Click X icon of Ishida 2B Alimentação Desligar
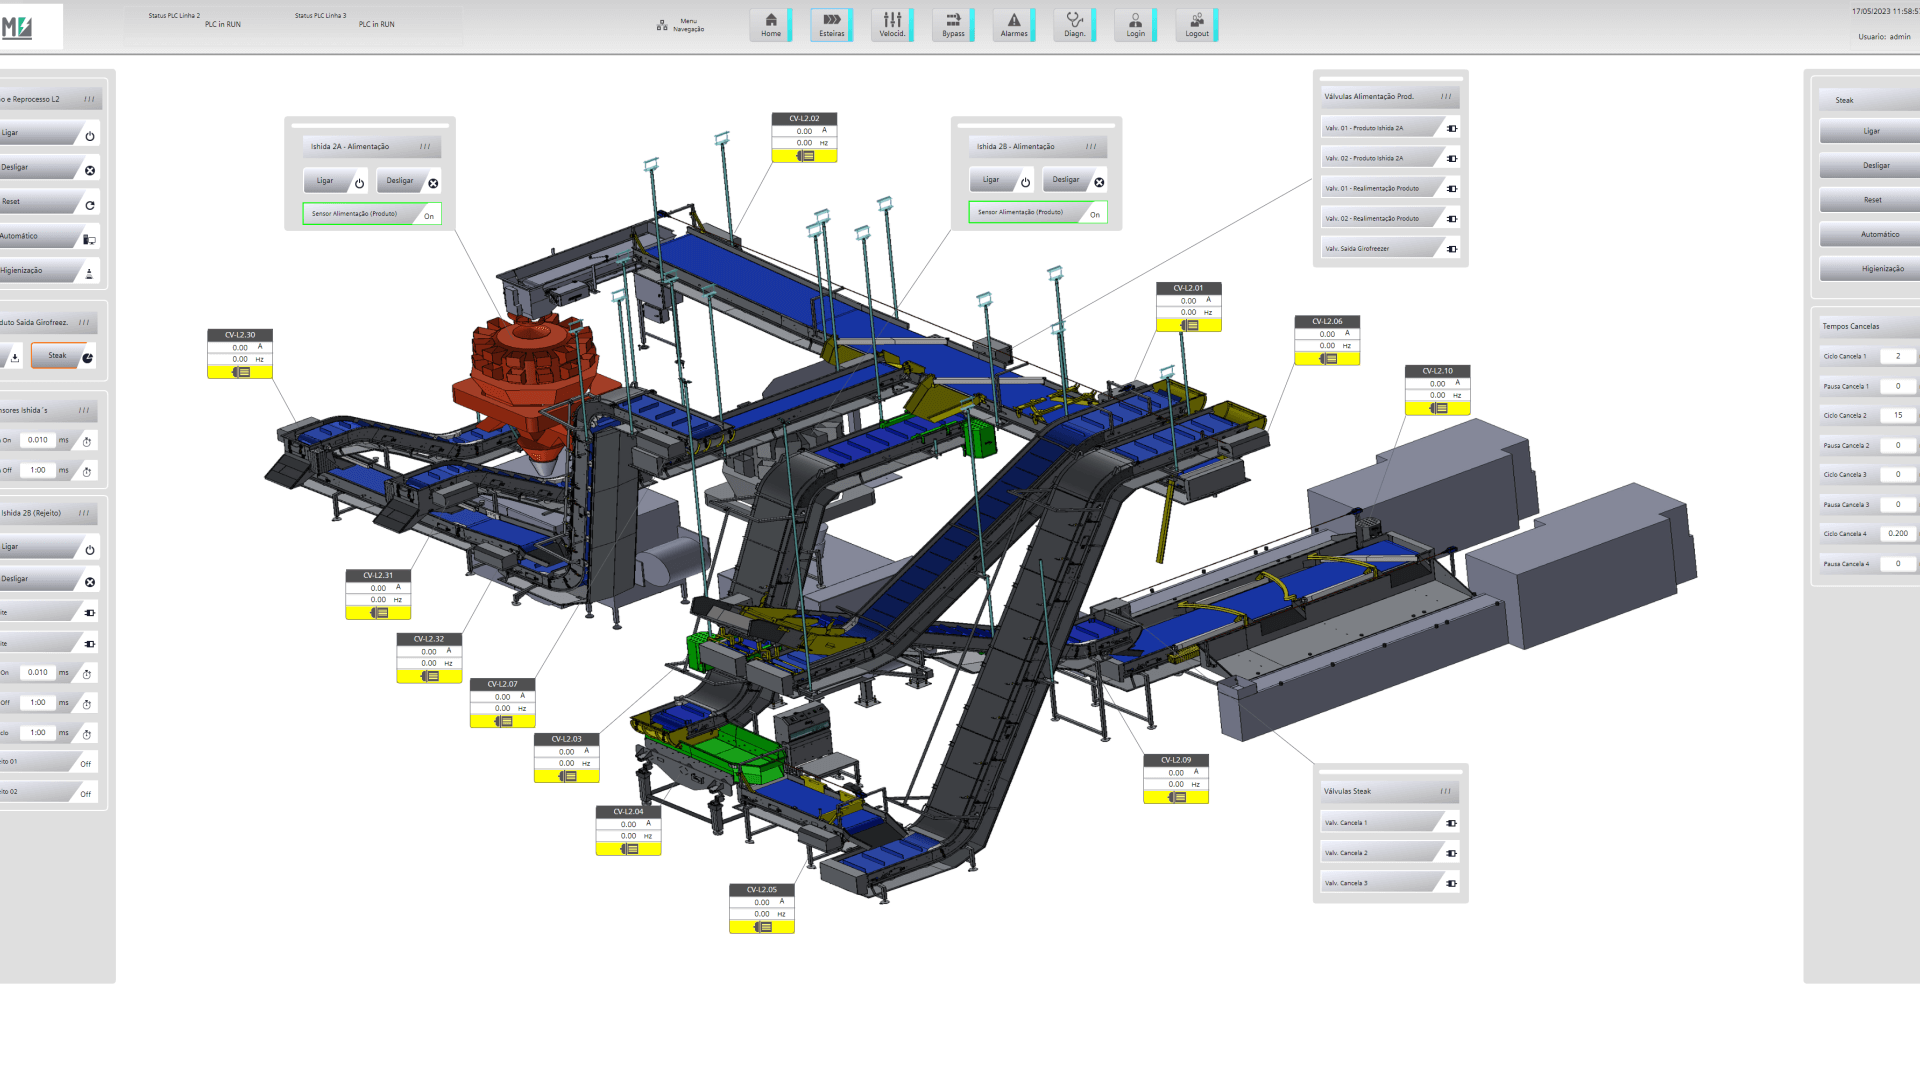The image size is (1920, 1080). [x=1099, y=182]
